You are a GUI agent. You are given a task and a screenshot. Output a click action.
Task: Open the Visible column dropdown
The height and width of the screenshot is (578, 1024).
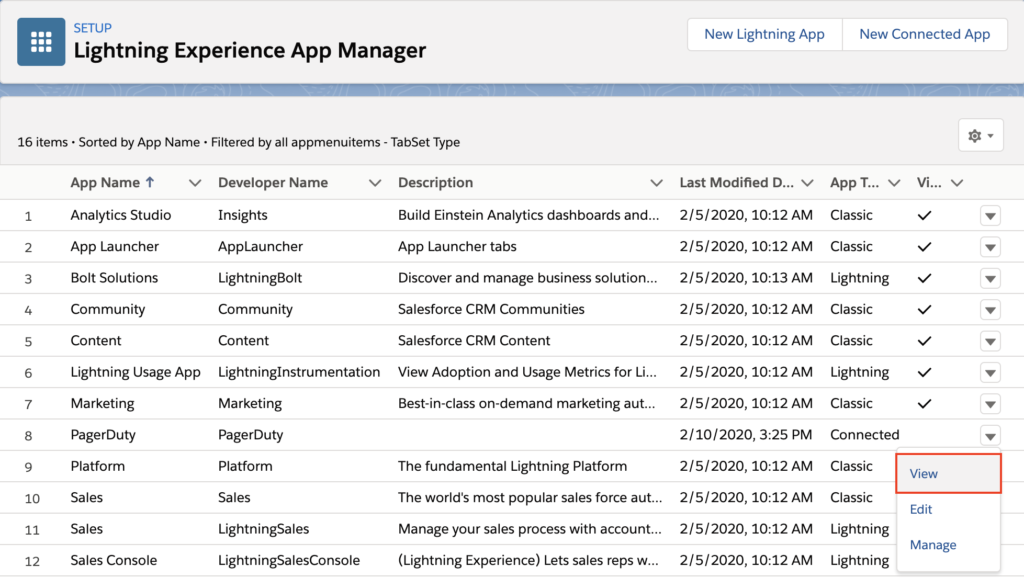tap(957, 183)
